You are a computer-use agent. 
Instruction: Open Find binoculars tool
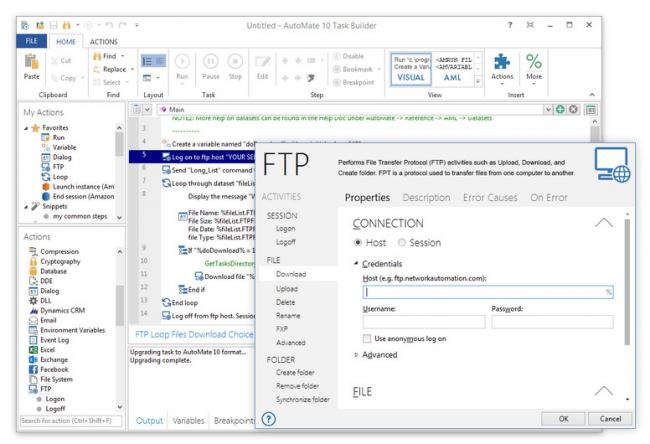[x=104, y=56]
